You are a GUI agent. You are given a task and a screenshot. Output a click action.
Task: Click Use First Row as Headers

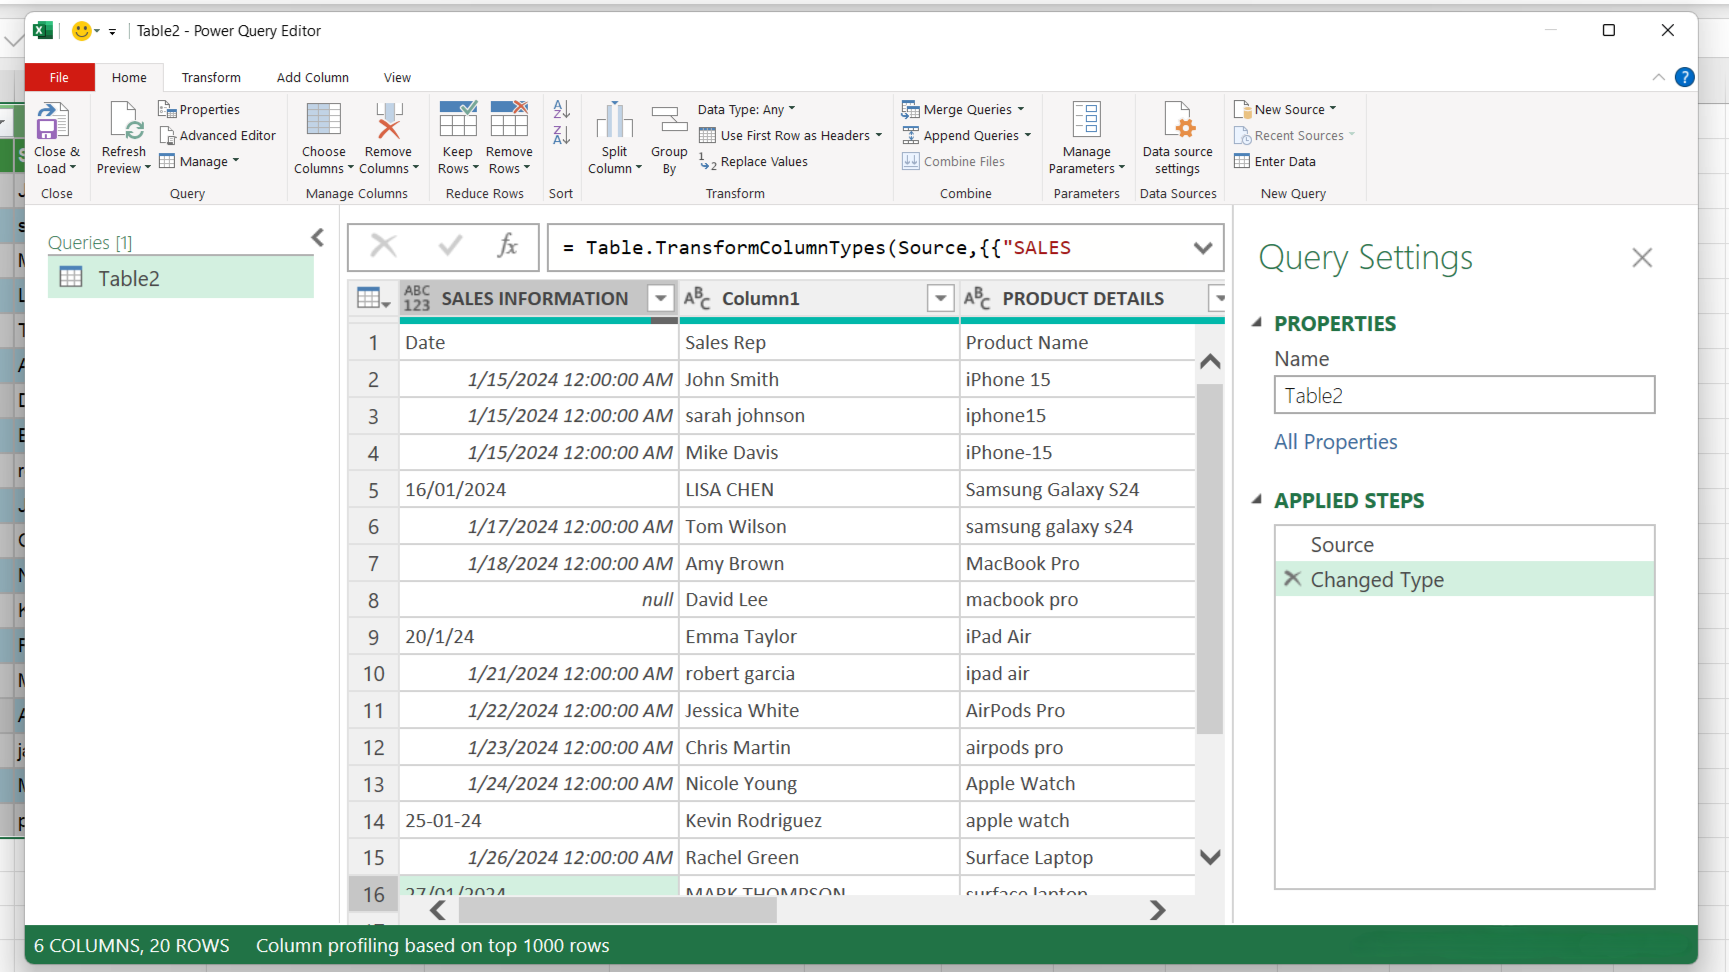(x=790, y=136)
